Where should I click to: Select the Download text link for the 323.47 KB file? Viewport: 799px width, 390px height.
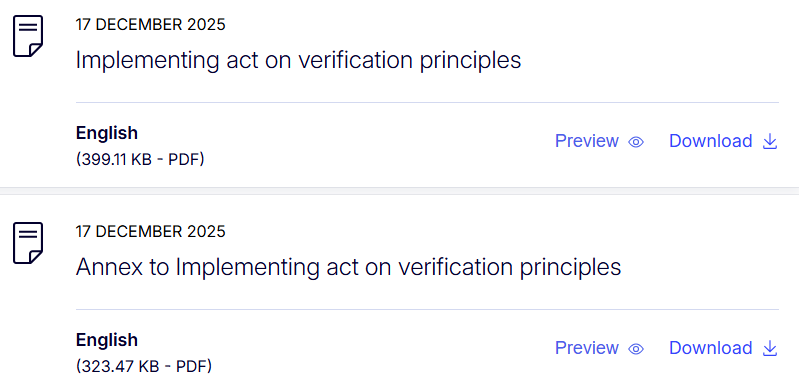(710, 348)
